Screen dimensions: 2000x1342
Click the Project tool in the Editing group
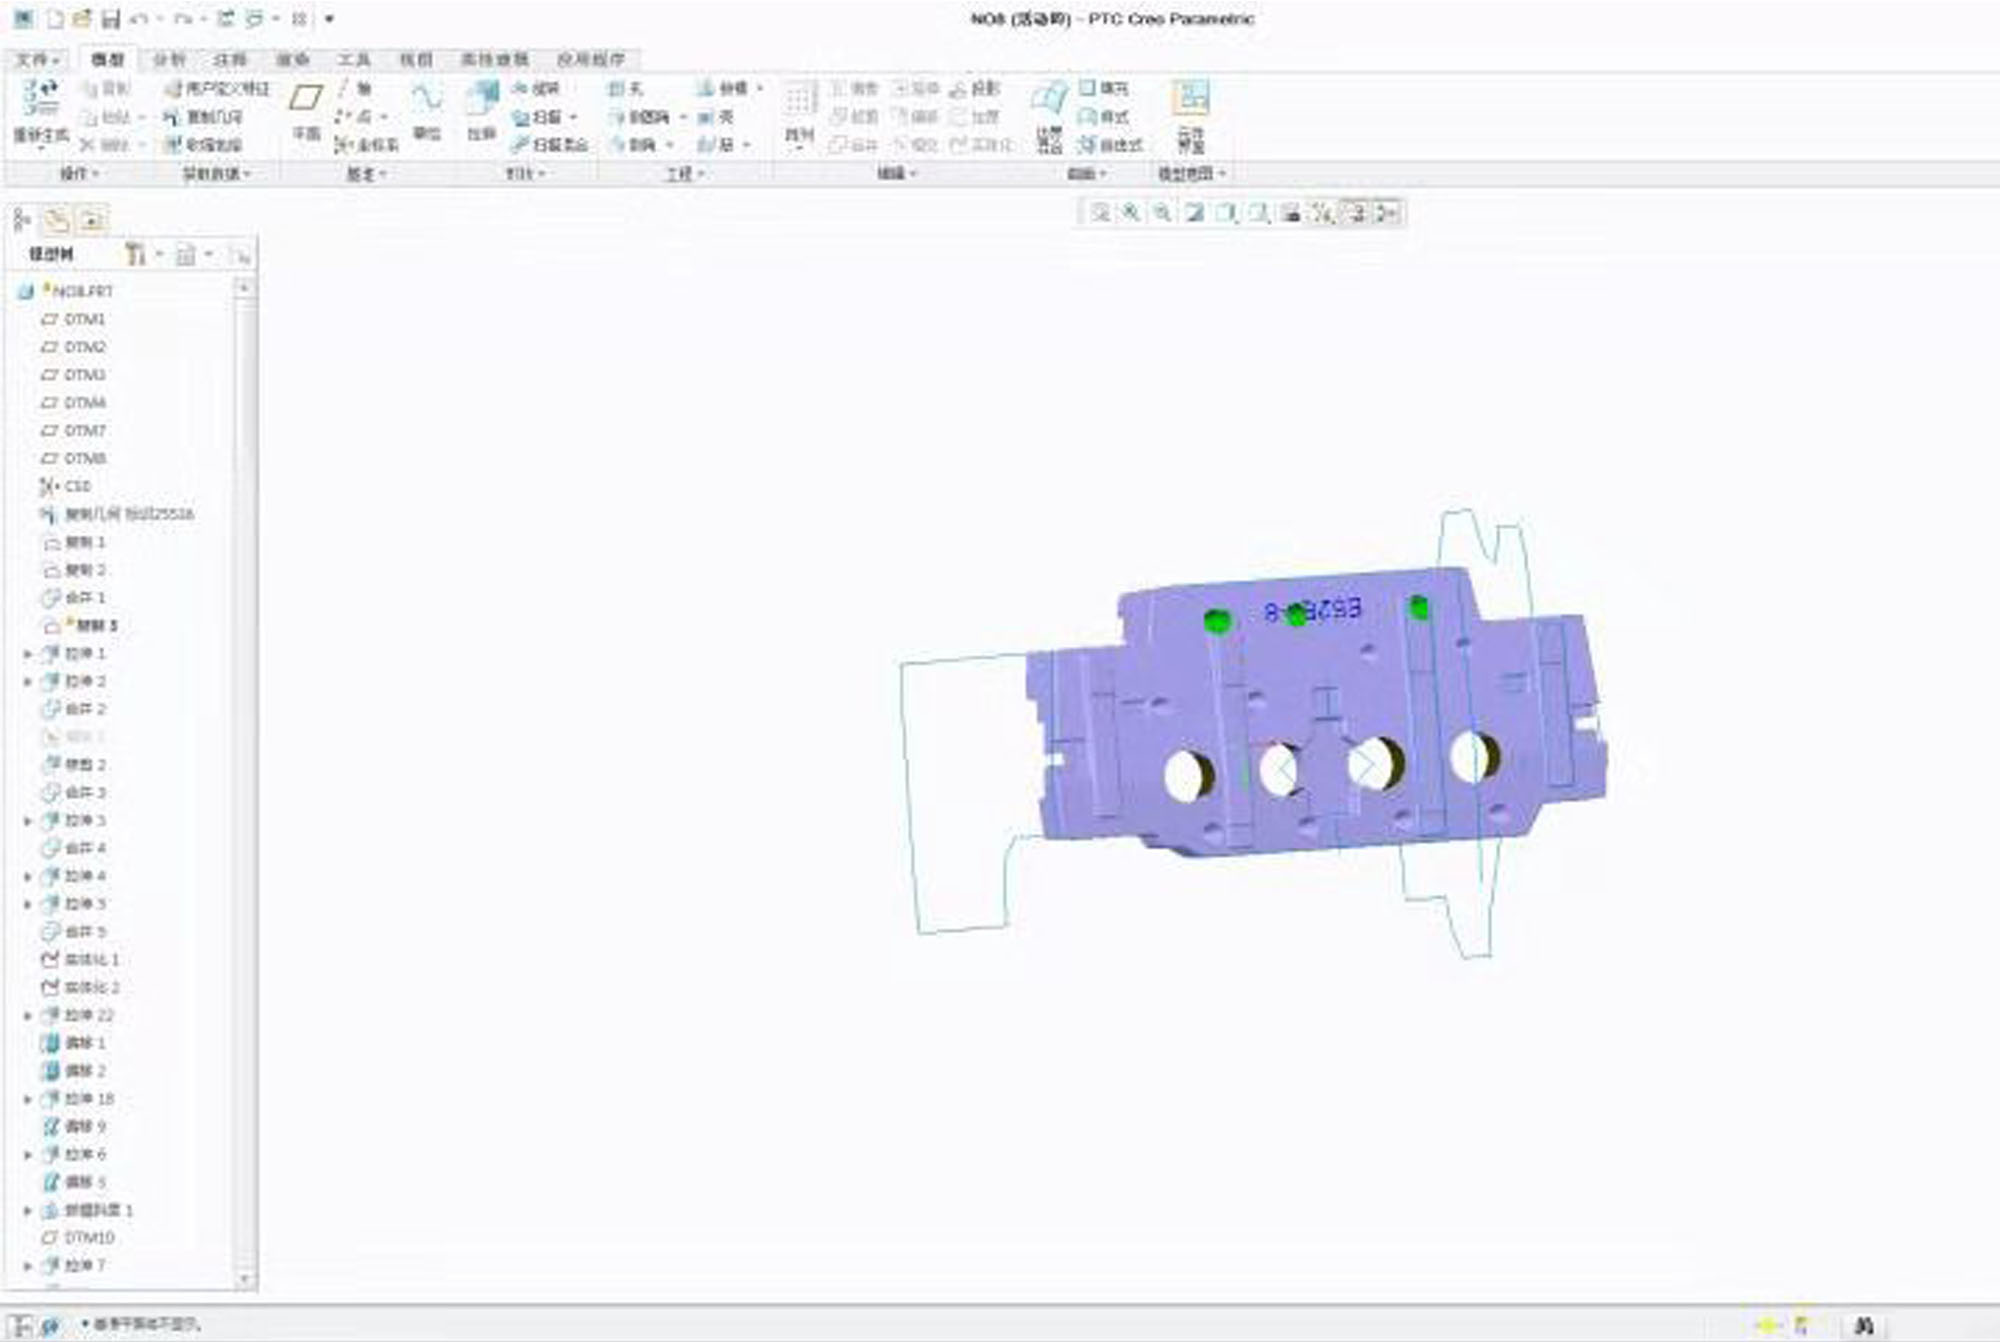pyautogui.click(x=974, y=89)
